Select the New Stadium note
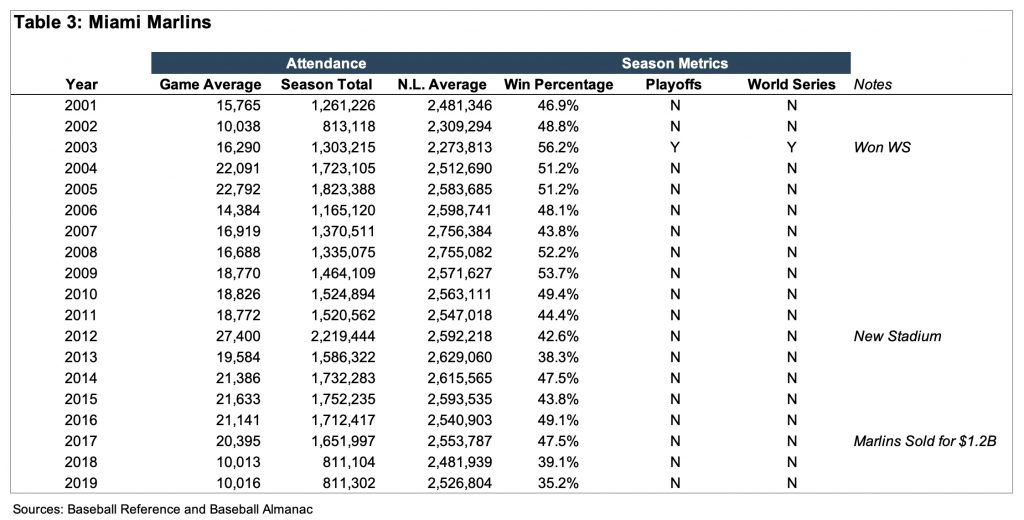The height and width of the screenshot is (520, 1024). (897, 336)
